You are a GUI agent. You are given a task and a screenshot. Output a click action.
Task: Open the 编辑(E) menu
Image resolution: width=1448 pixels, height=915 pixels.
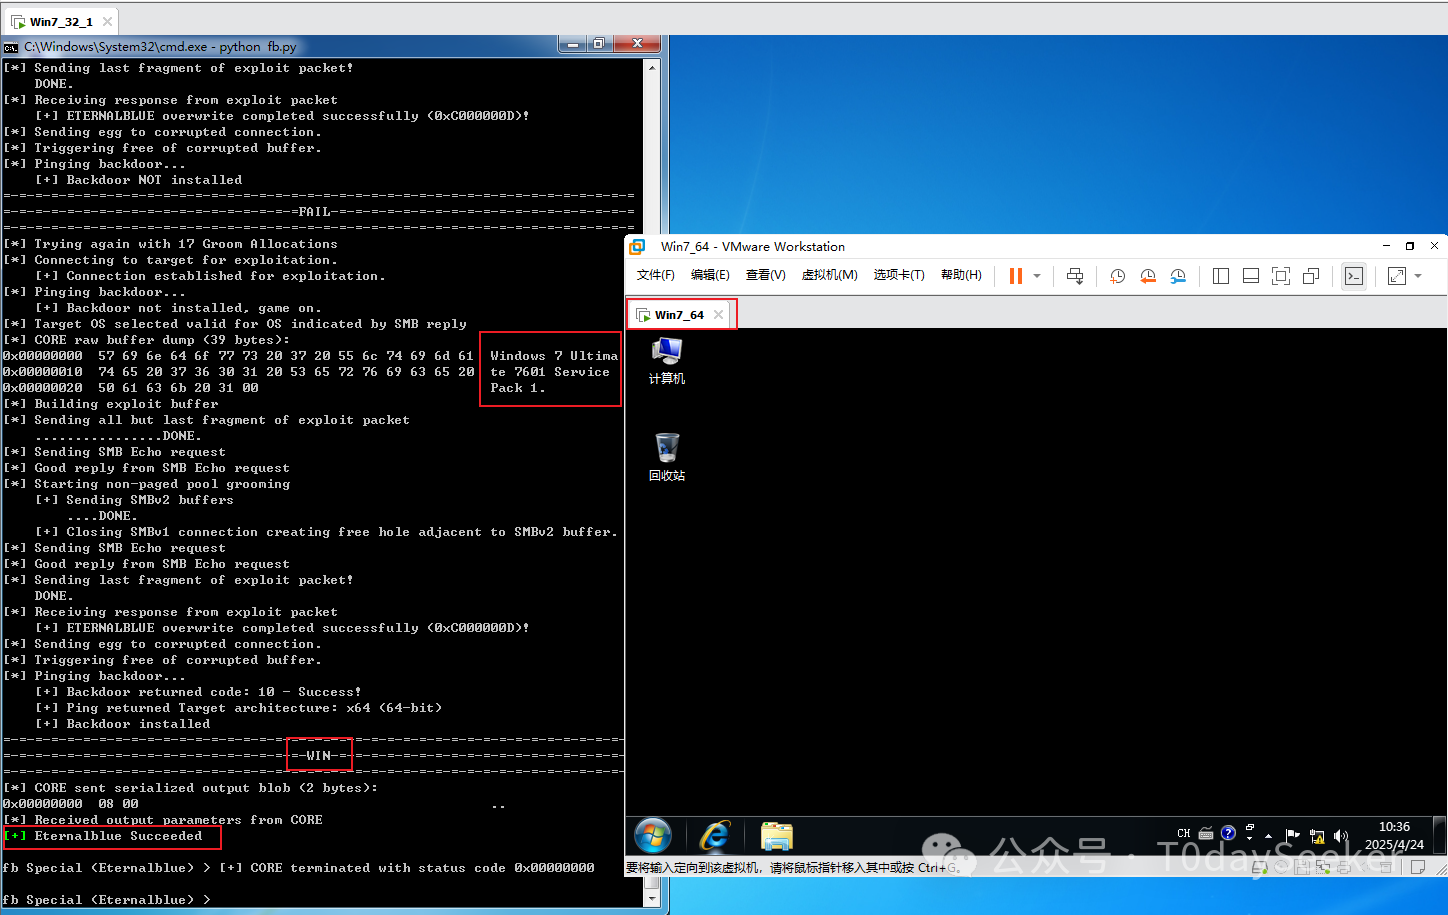710,275
